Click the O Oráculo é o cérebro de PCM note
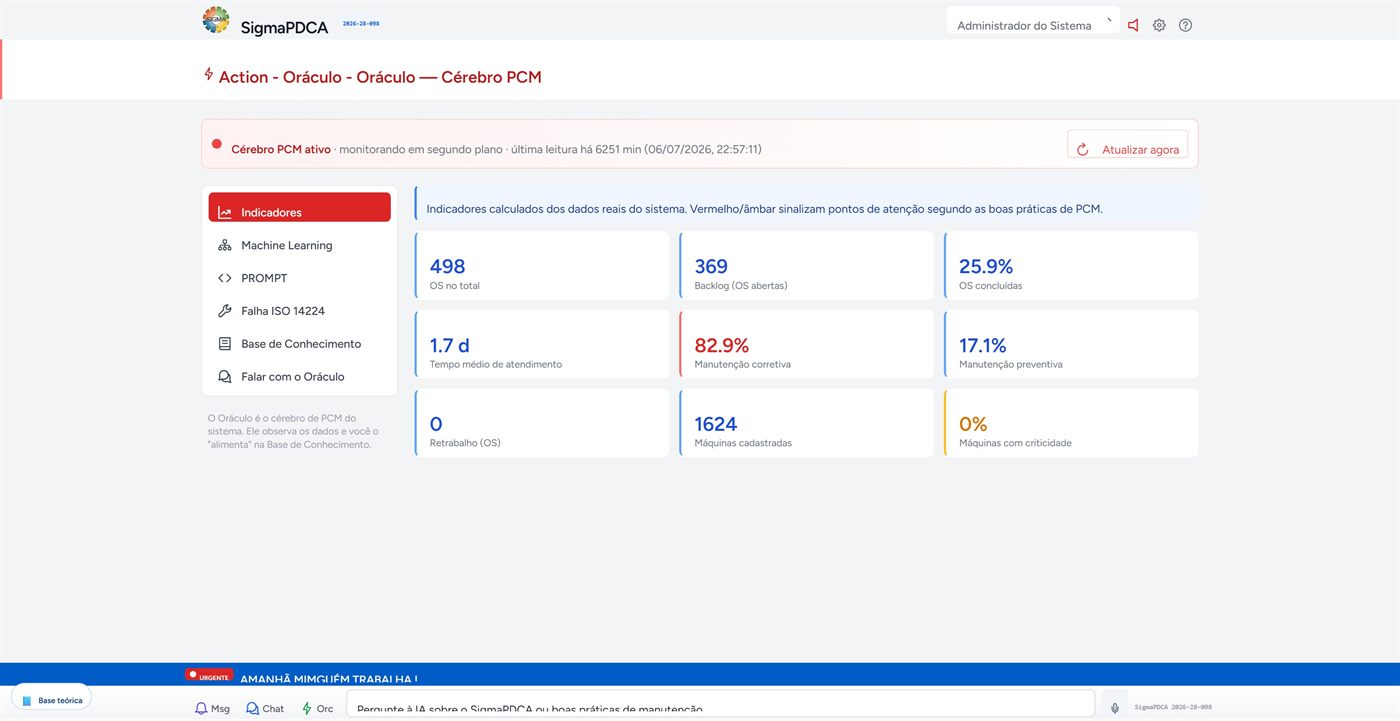Viewport: 1400px width, 721px height. click(292, 431)
